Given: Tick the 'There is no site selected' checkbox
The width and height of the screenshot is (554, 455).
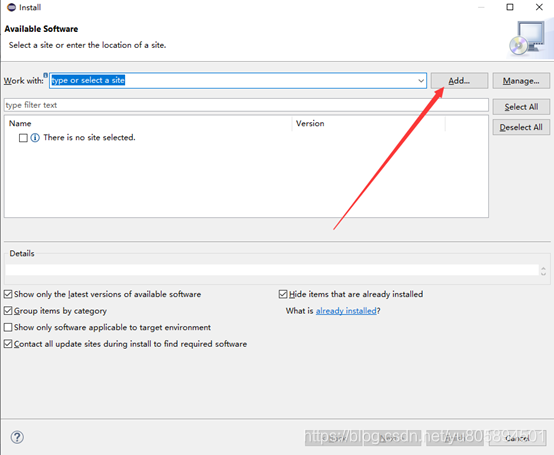Looking at the screenshot, I should (23, 138).
